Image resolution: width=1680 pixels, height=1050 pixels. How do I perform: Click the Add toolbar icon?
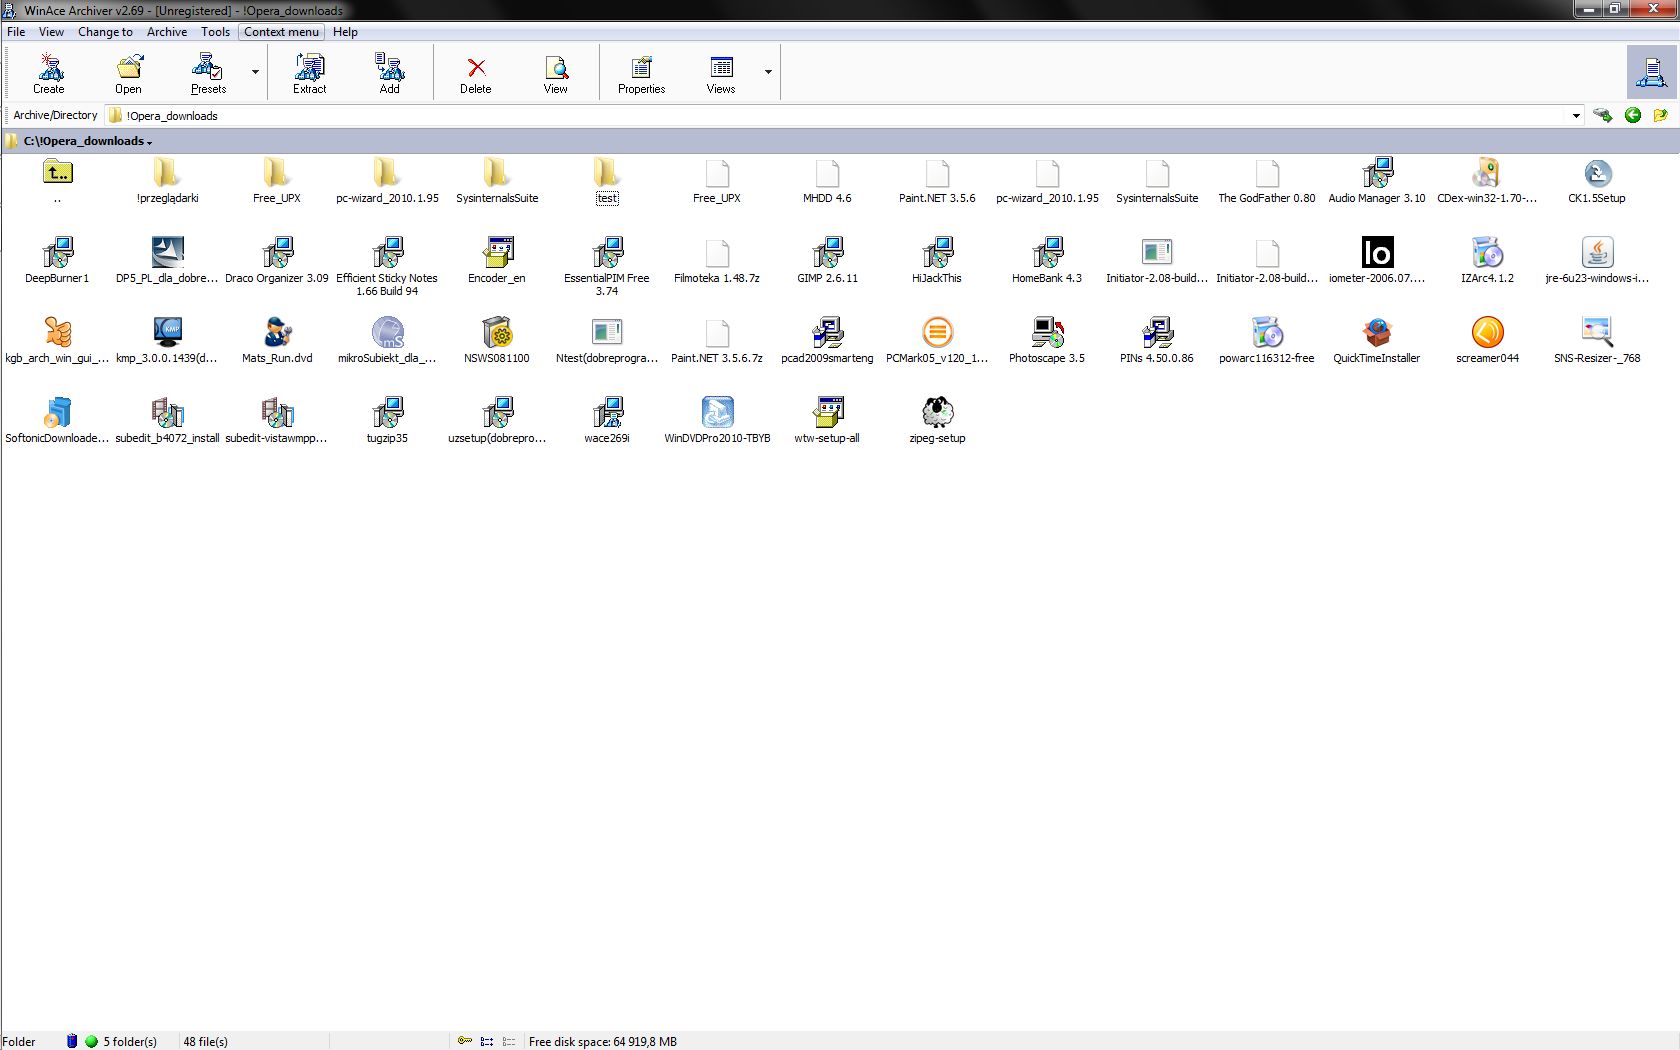click(390, 73)
